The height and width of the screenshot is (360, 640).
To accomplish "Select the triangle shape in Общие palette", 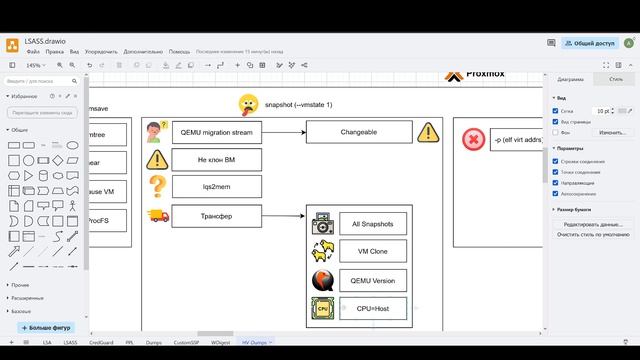I will click(x=28, y=176).
